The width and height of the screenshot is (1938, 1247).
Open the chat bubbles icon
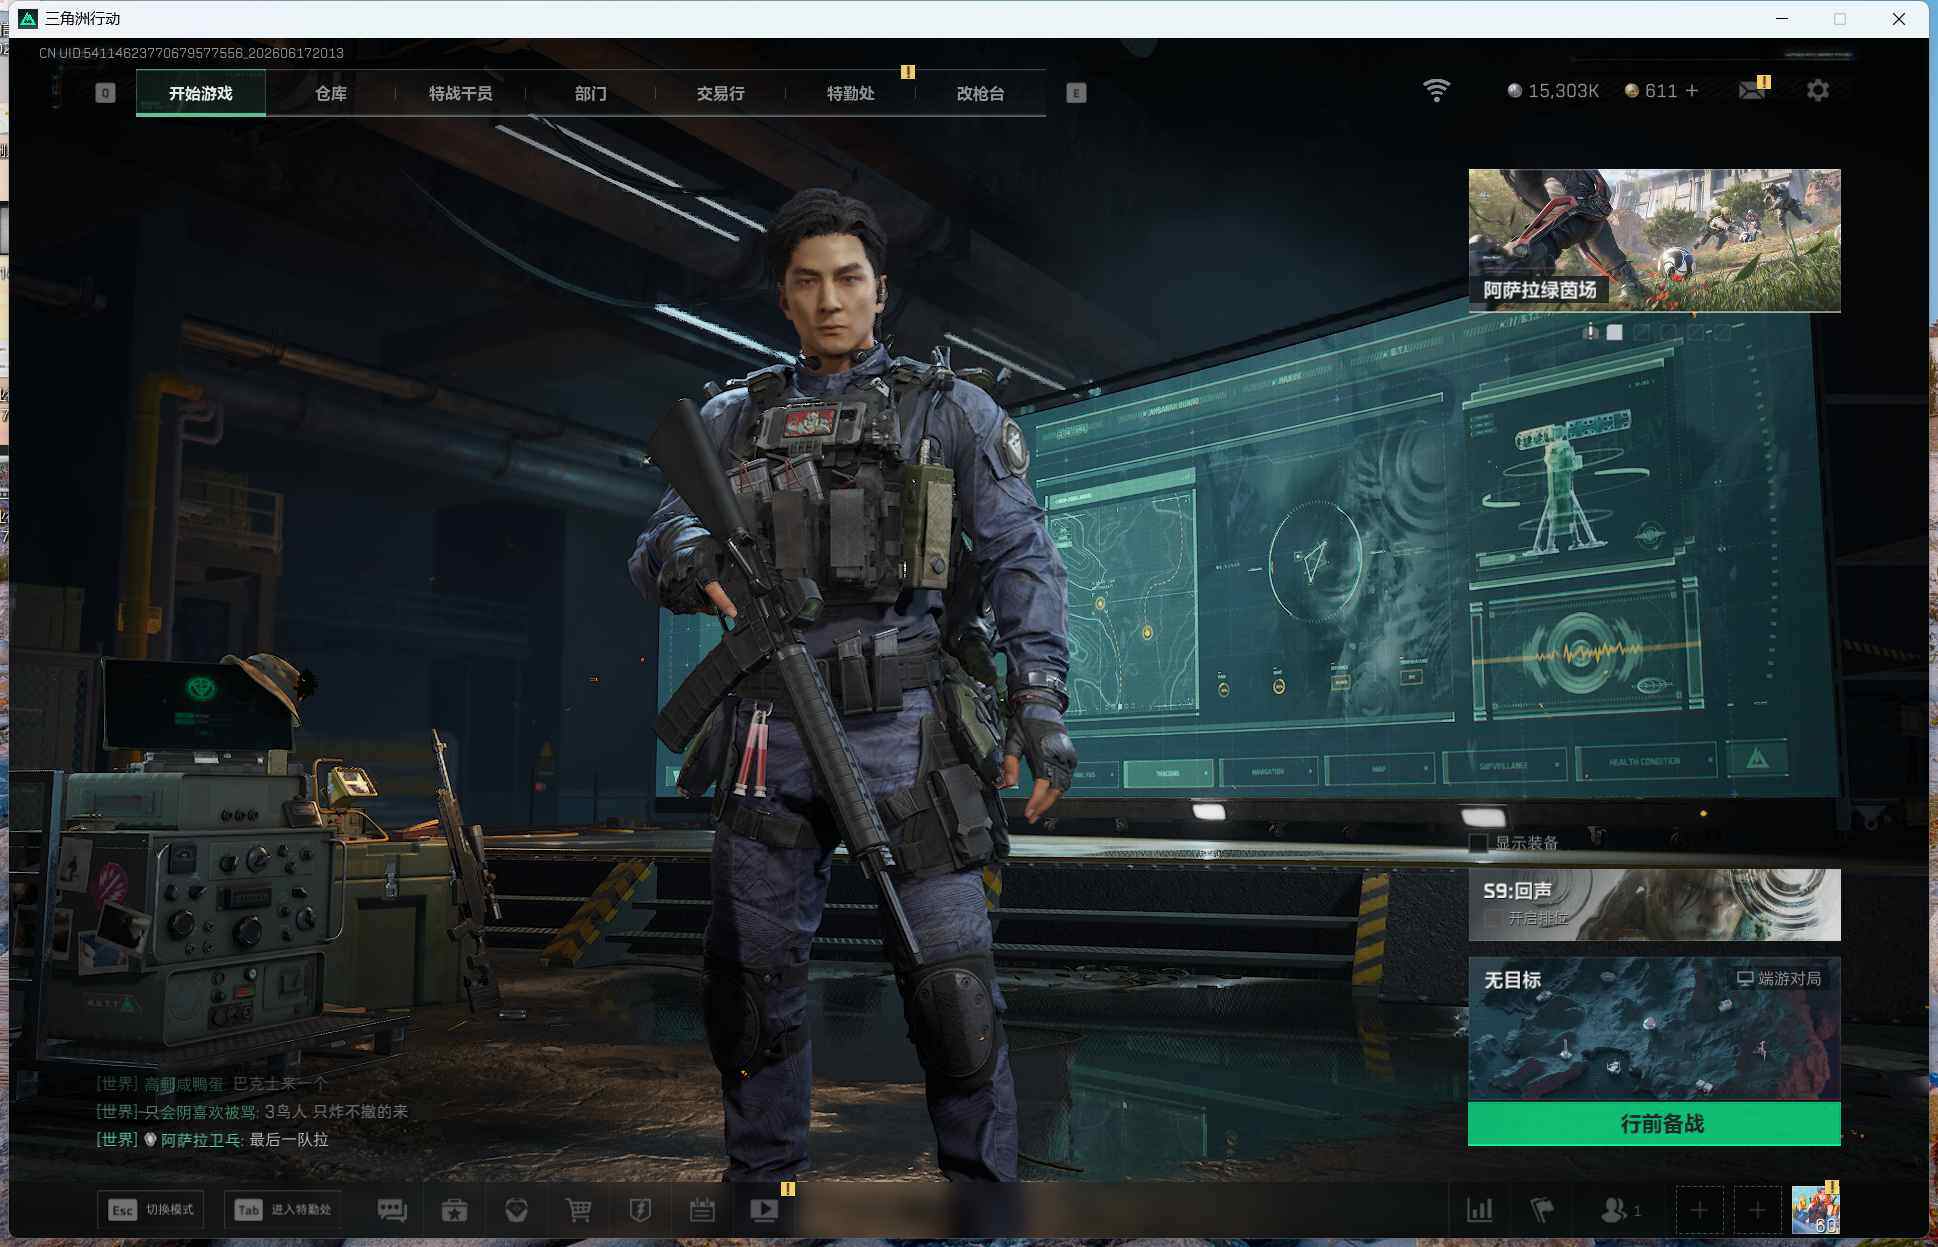coord(392,1210)
